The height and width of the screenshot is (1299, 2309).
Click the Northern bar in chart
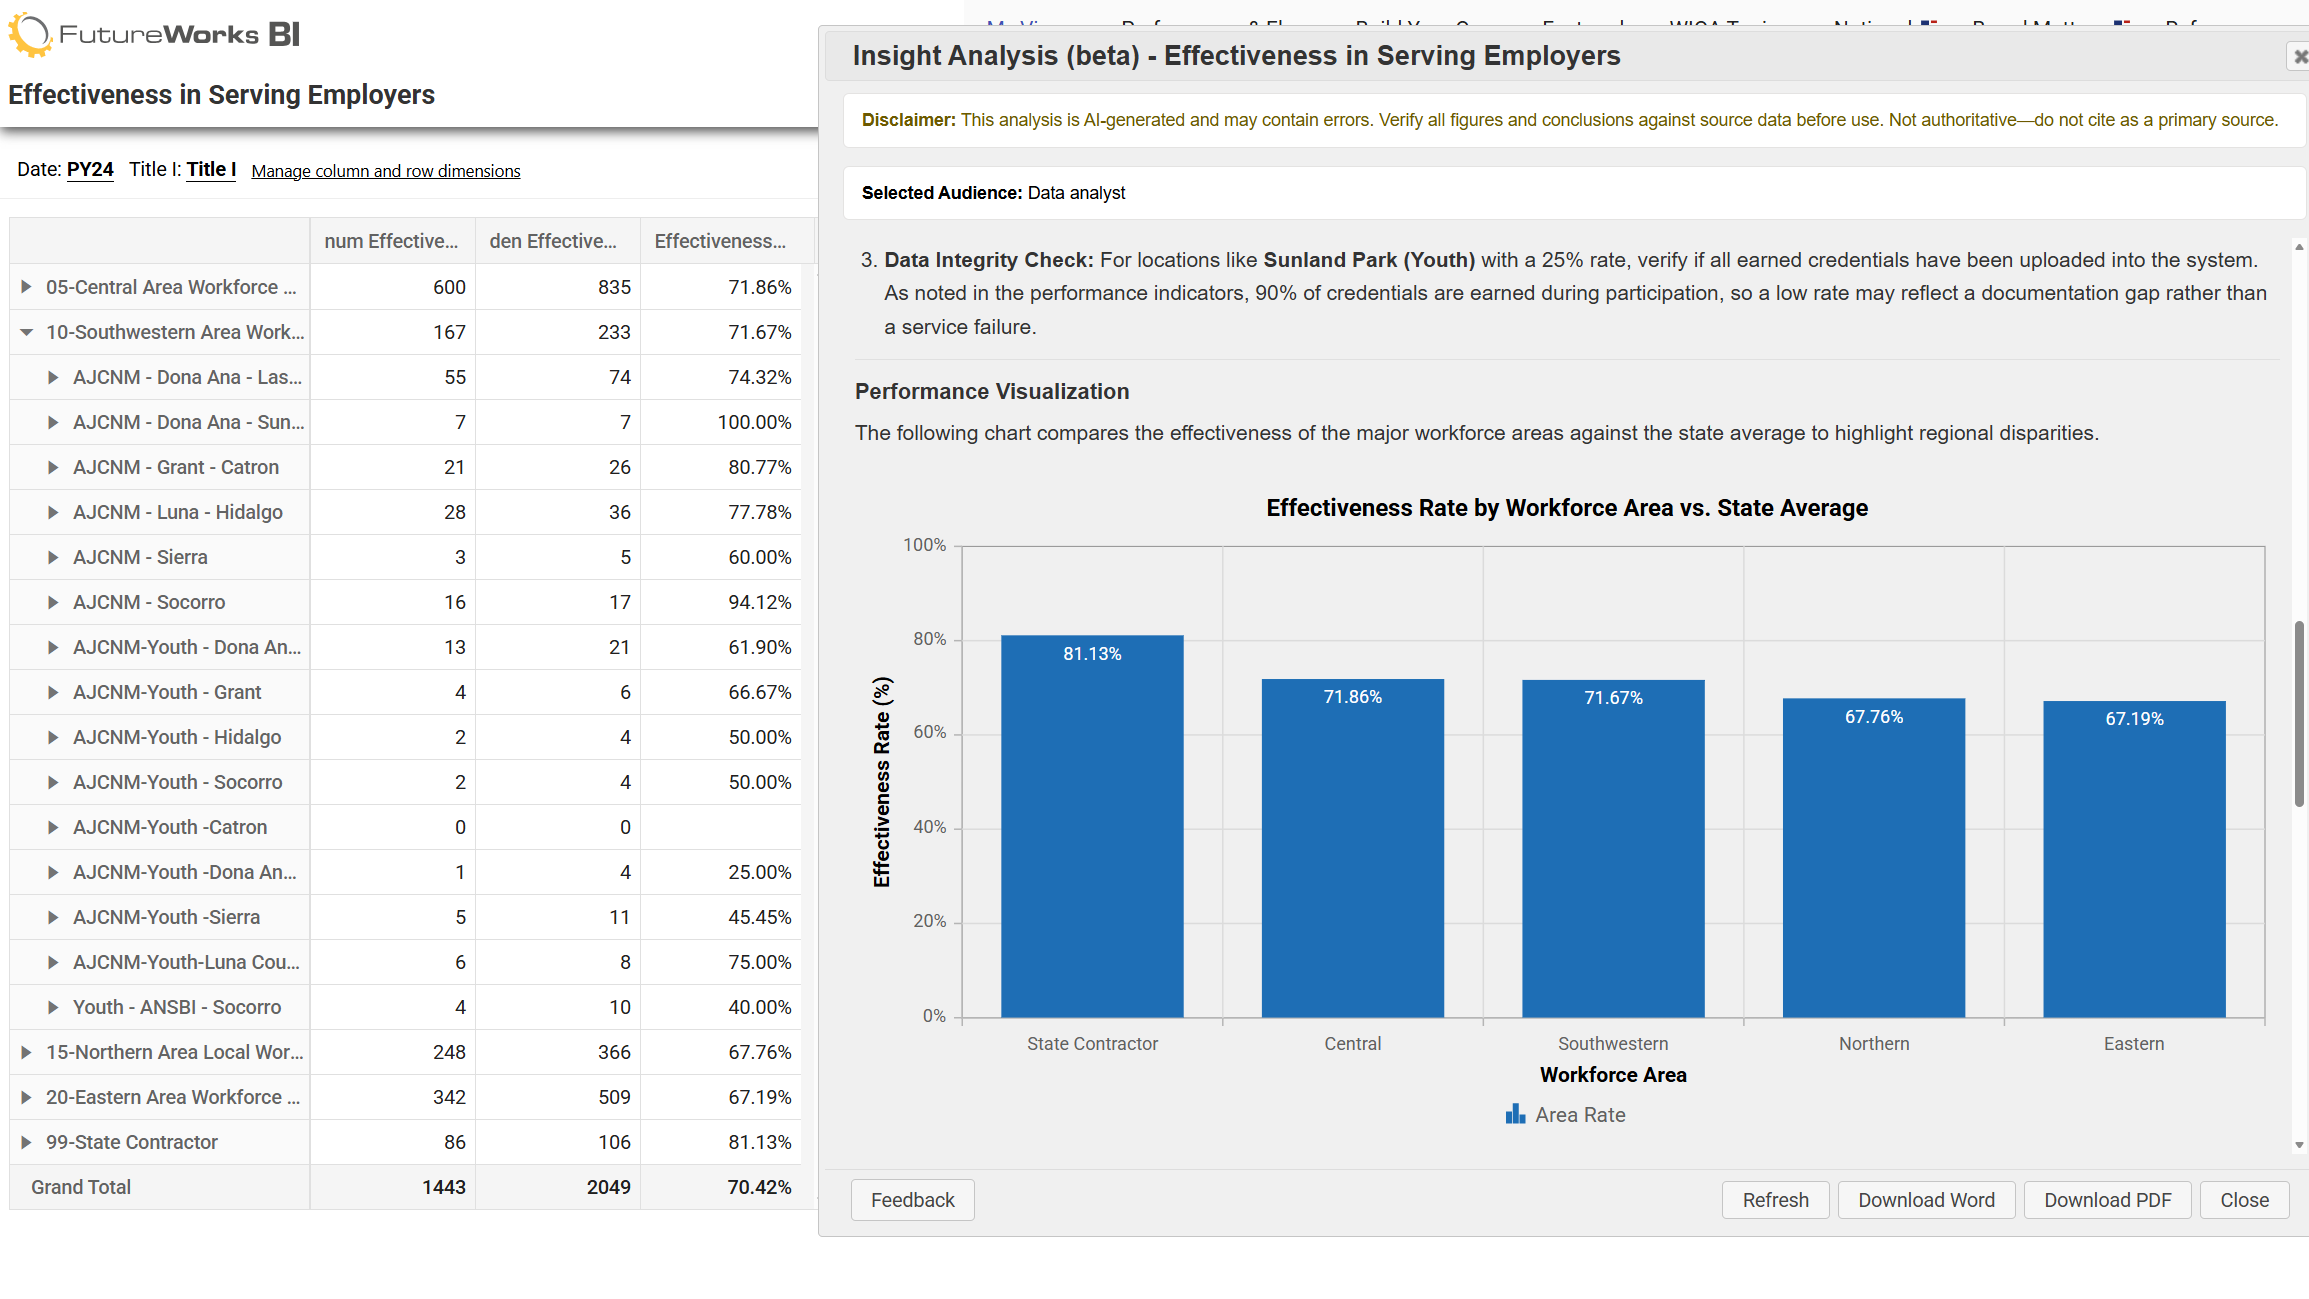point(1874,858)
